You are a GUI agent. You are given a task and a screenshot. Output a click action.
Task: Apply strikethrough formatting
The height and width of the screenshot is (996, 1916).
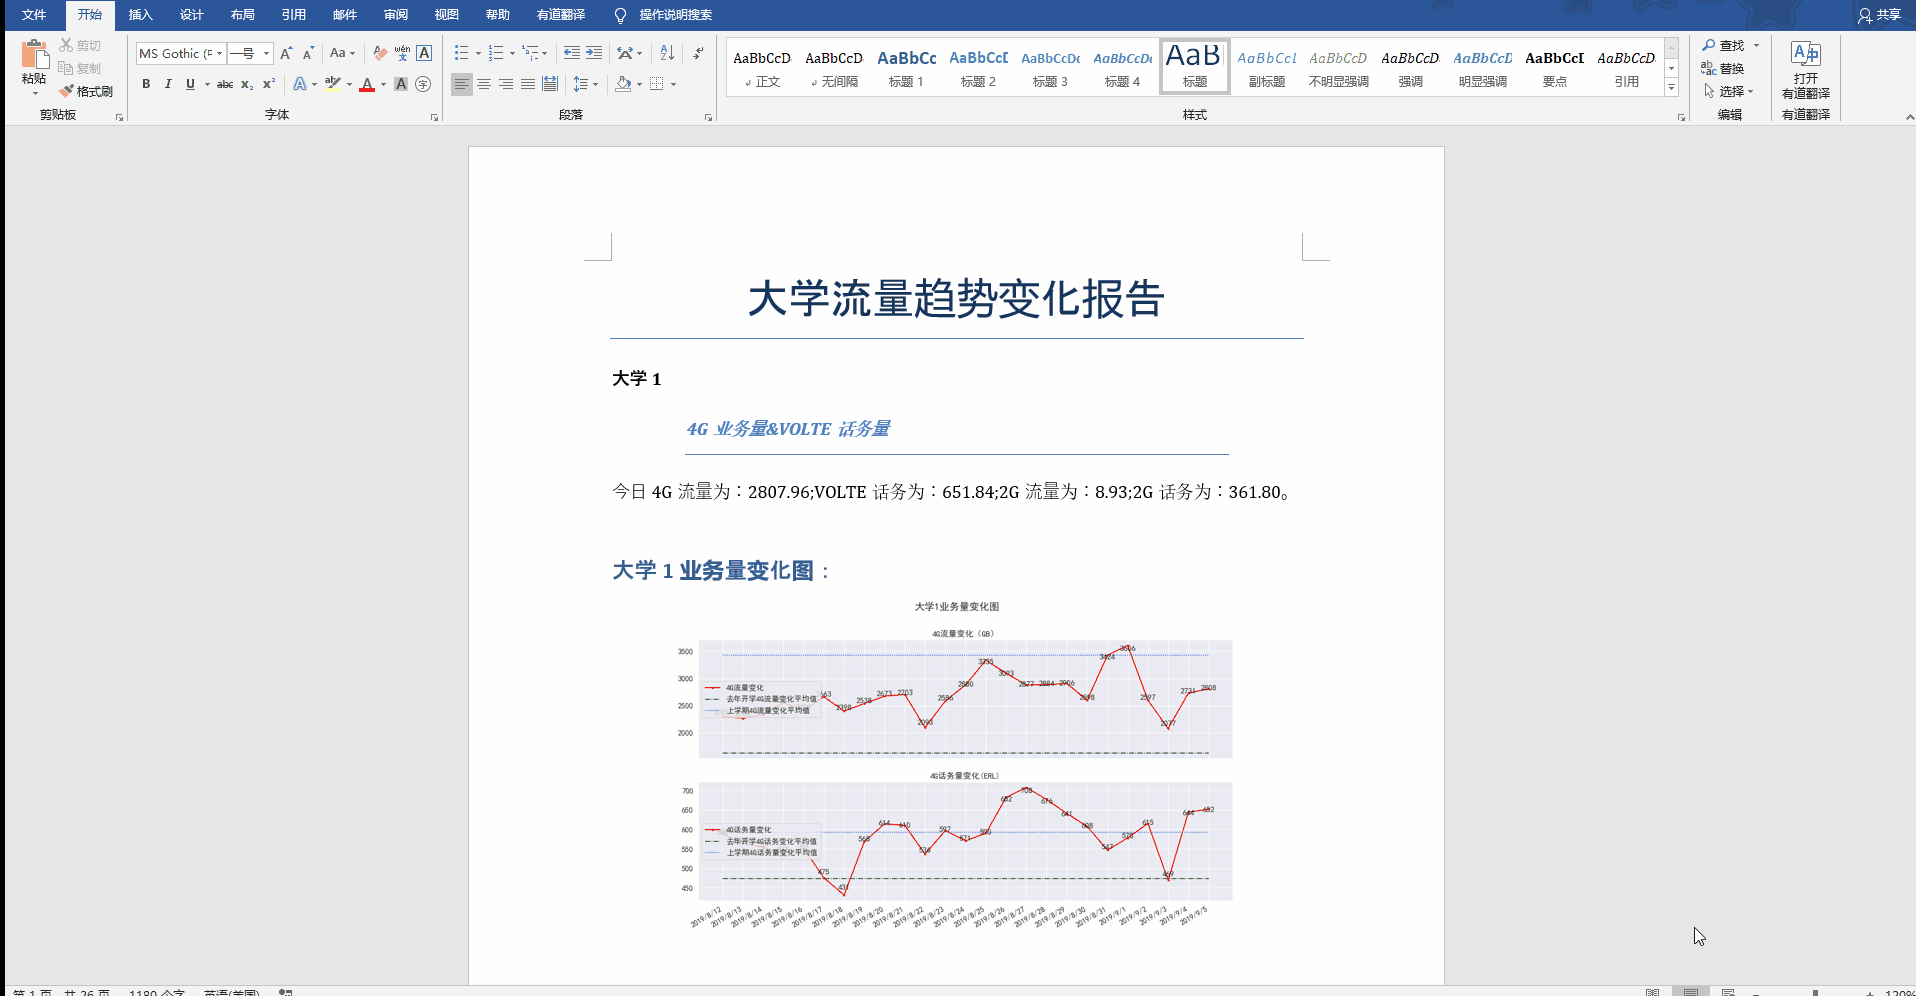coord(224,84)
